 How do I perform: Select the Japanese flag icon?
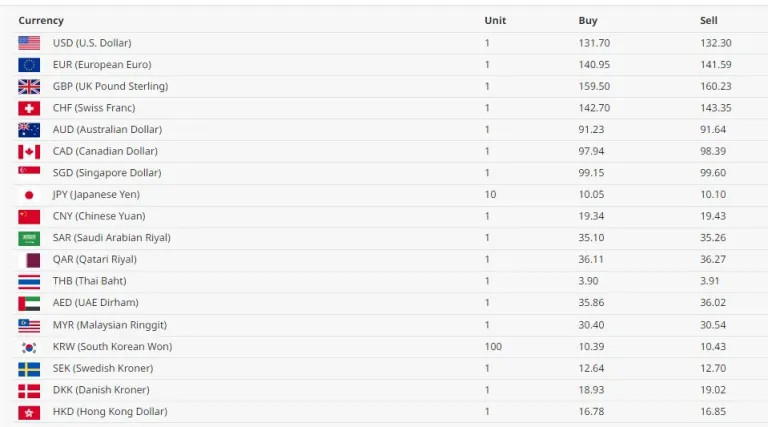(x=29, y=195)
